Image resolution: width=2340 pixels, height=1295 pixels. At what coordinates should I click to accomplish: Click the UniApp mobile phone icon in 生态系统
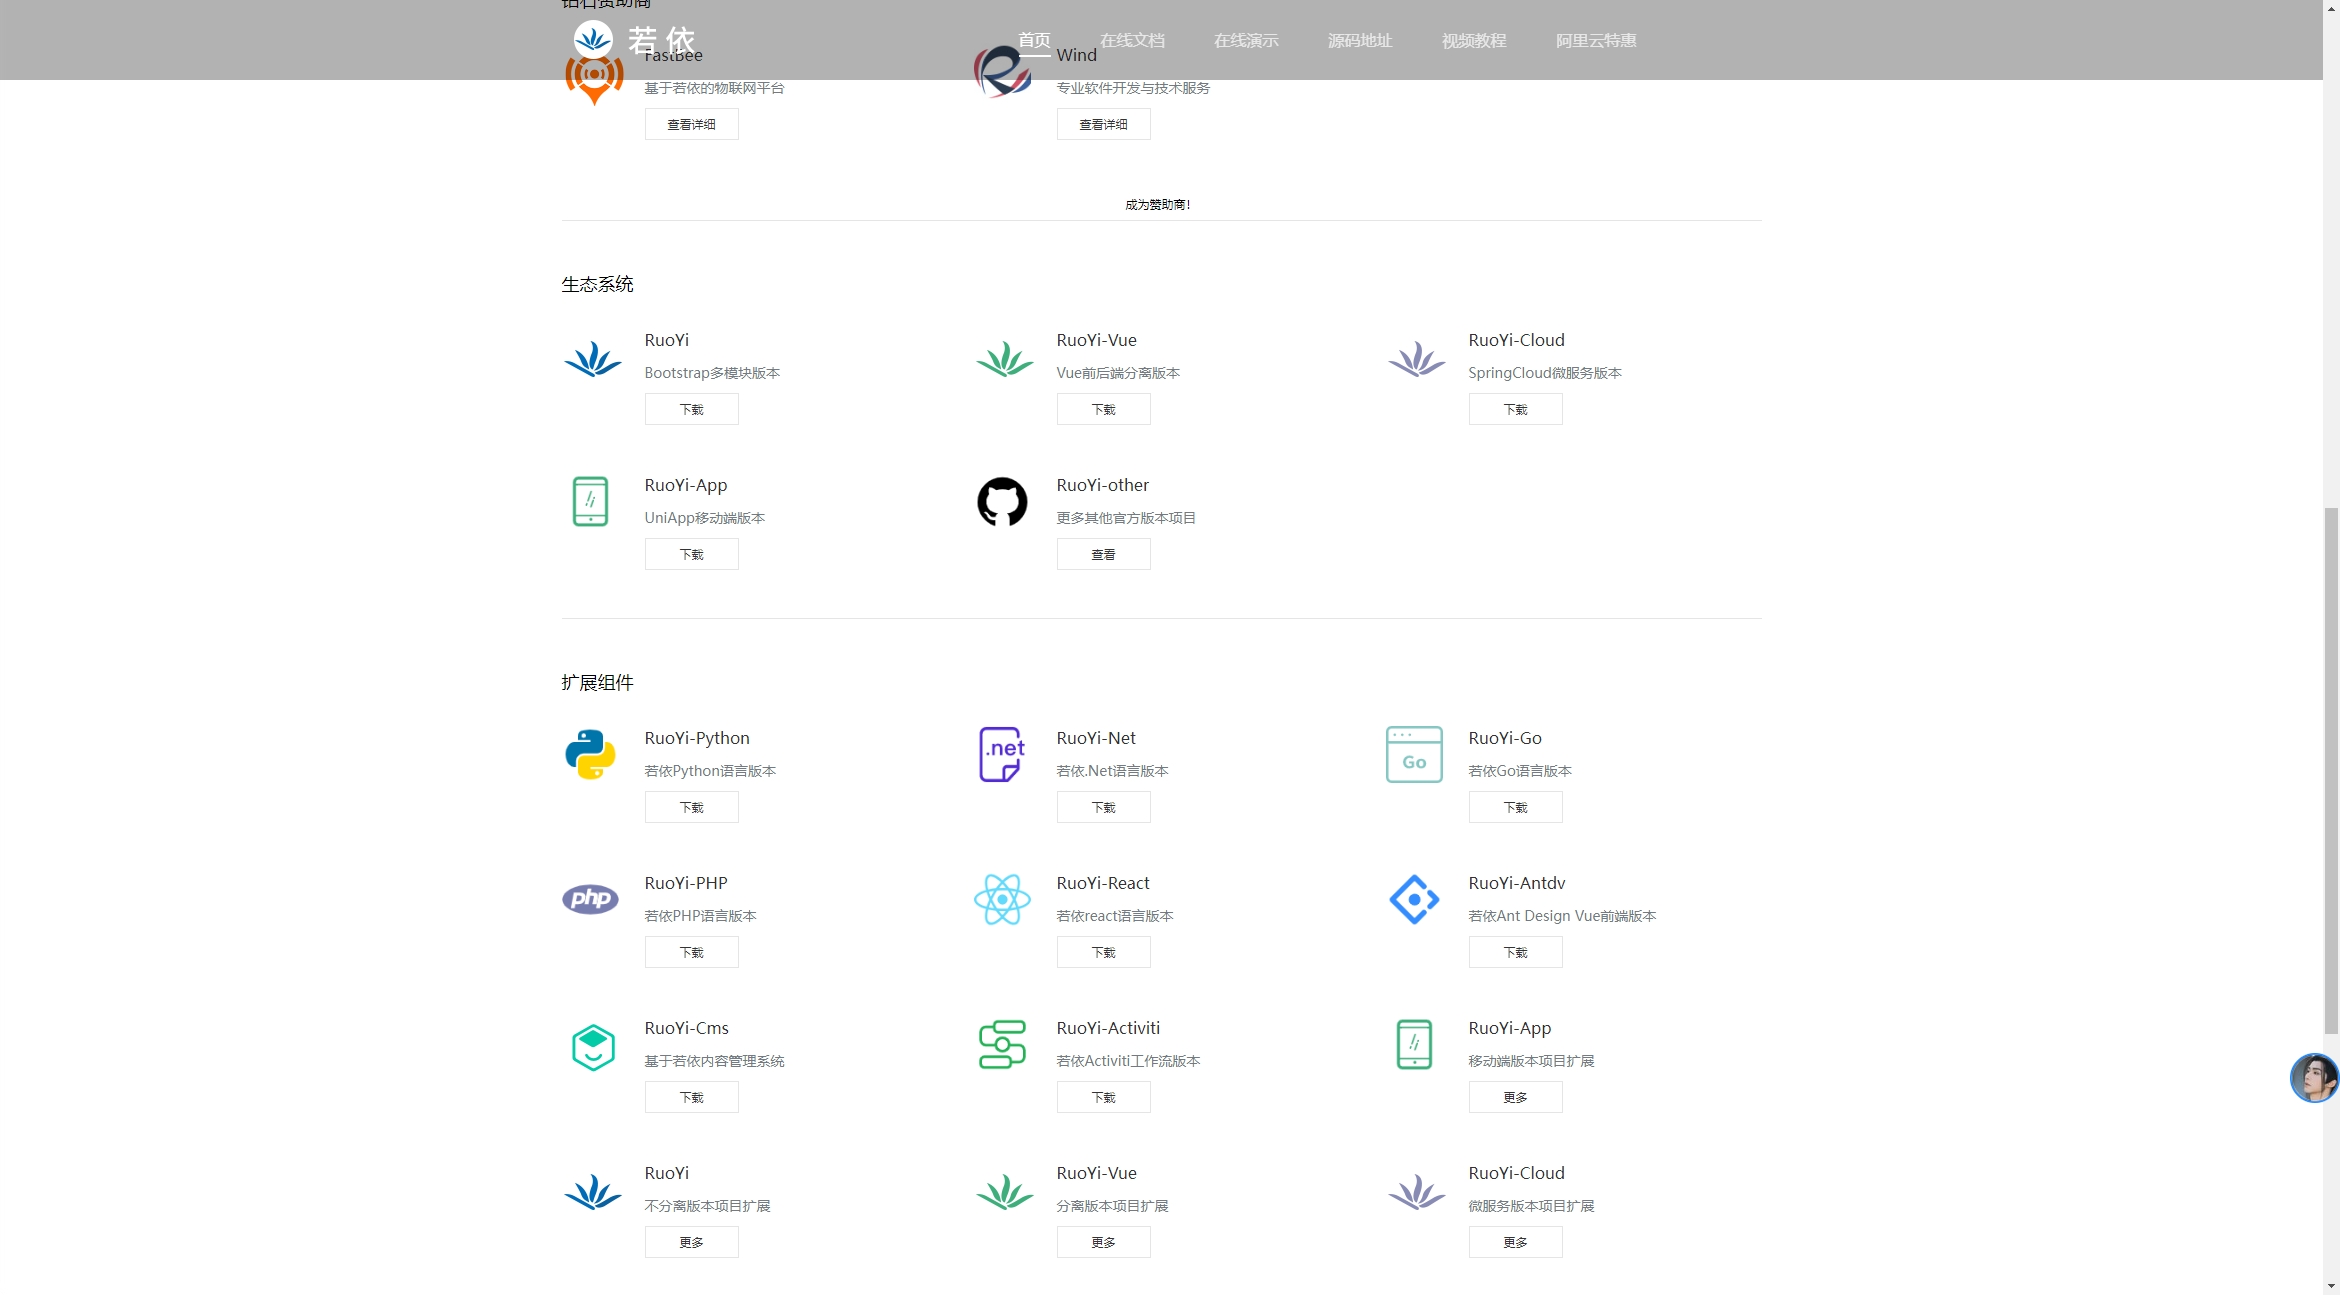(x=590, y=502)
